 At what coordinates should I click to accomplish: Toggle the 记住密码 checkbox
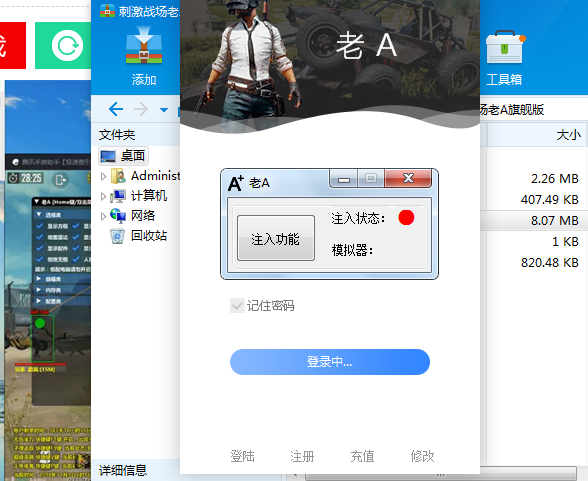(237, 306)
